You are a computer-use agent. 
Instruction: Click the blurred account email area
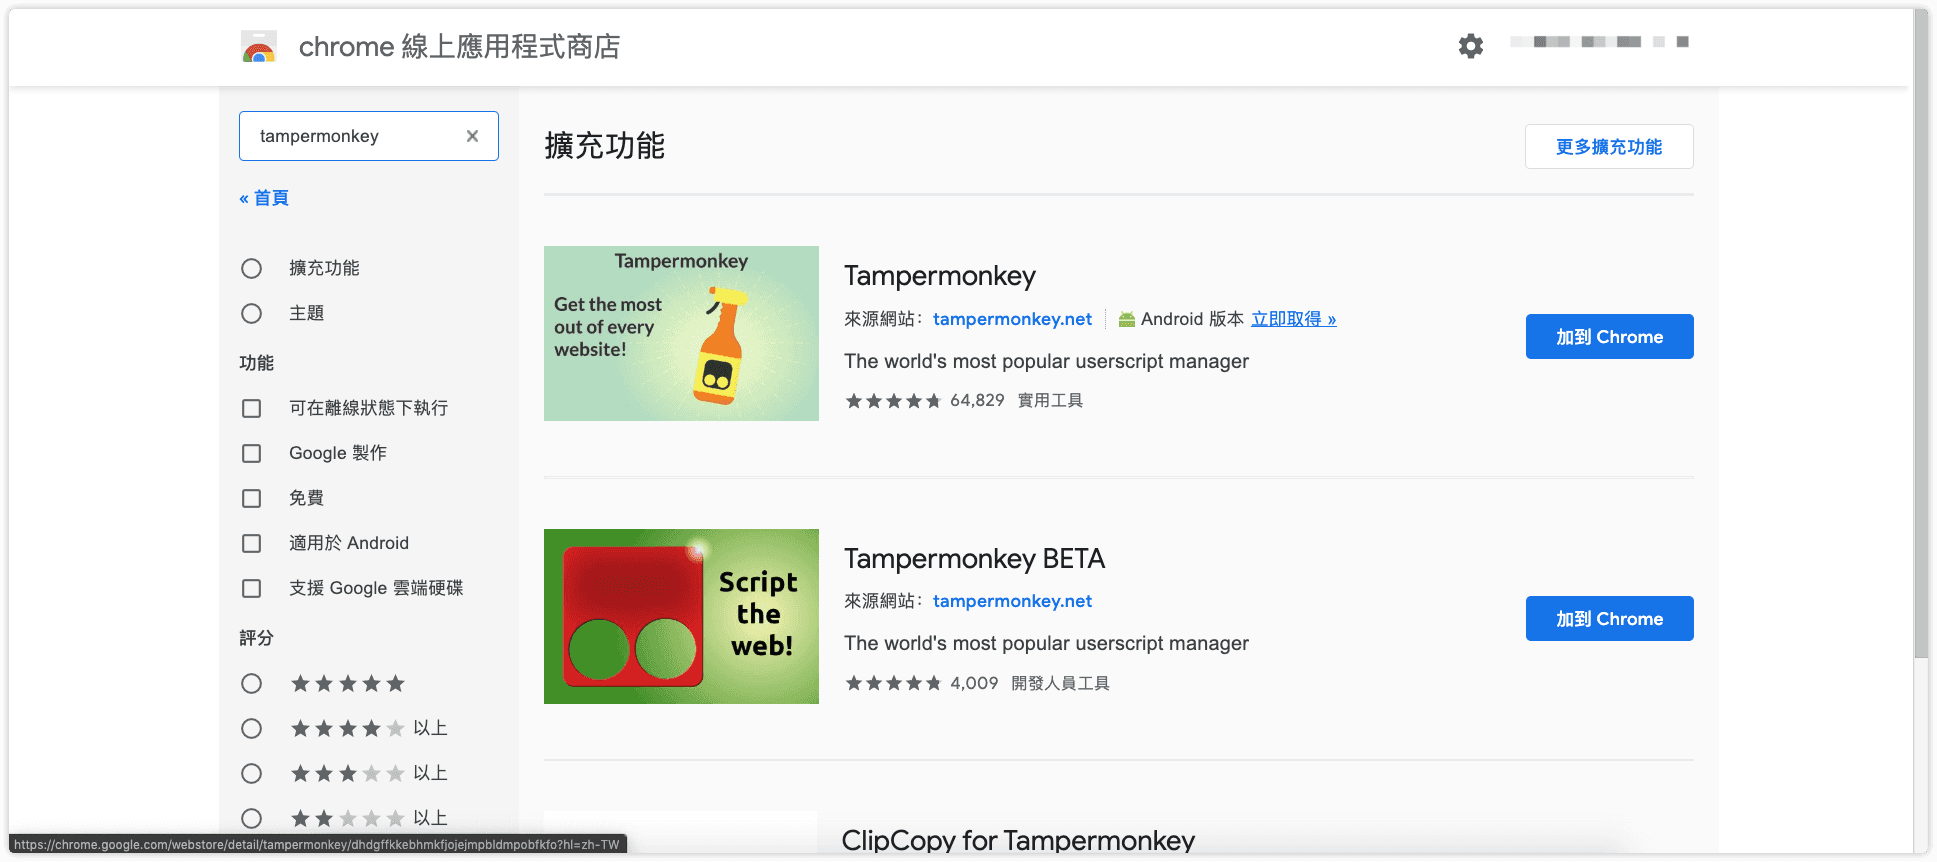[1599, 42]
